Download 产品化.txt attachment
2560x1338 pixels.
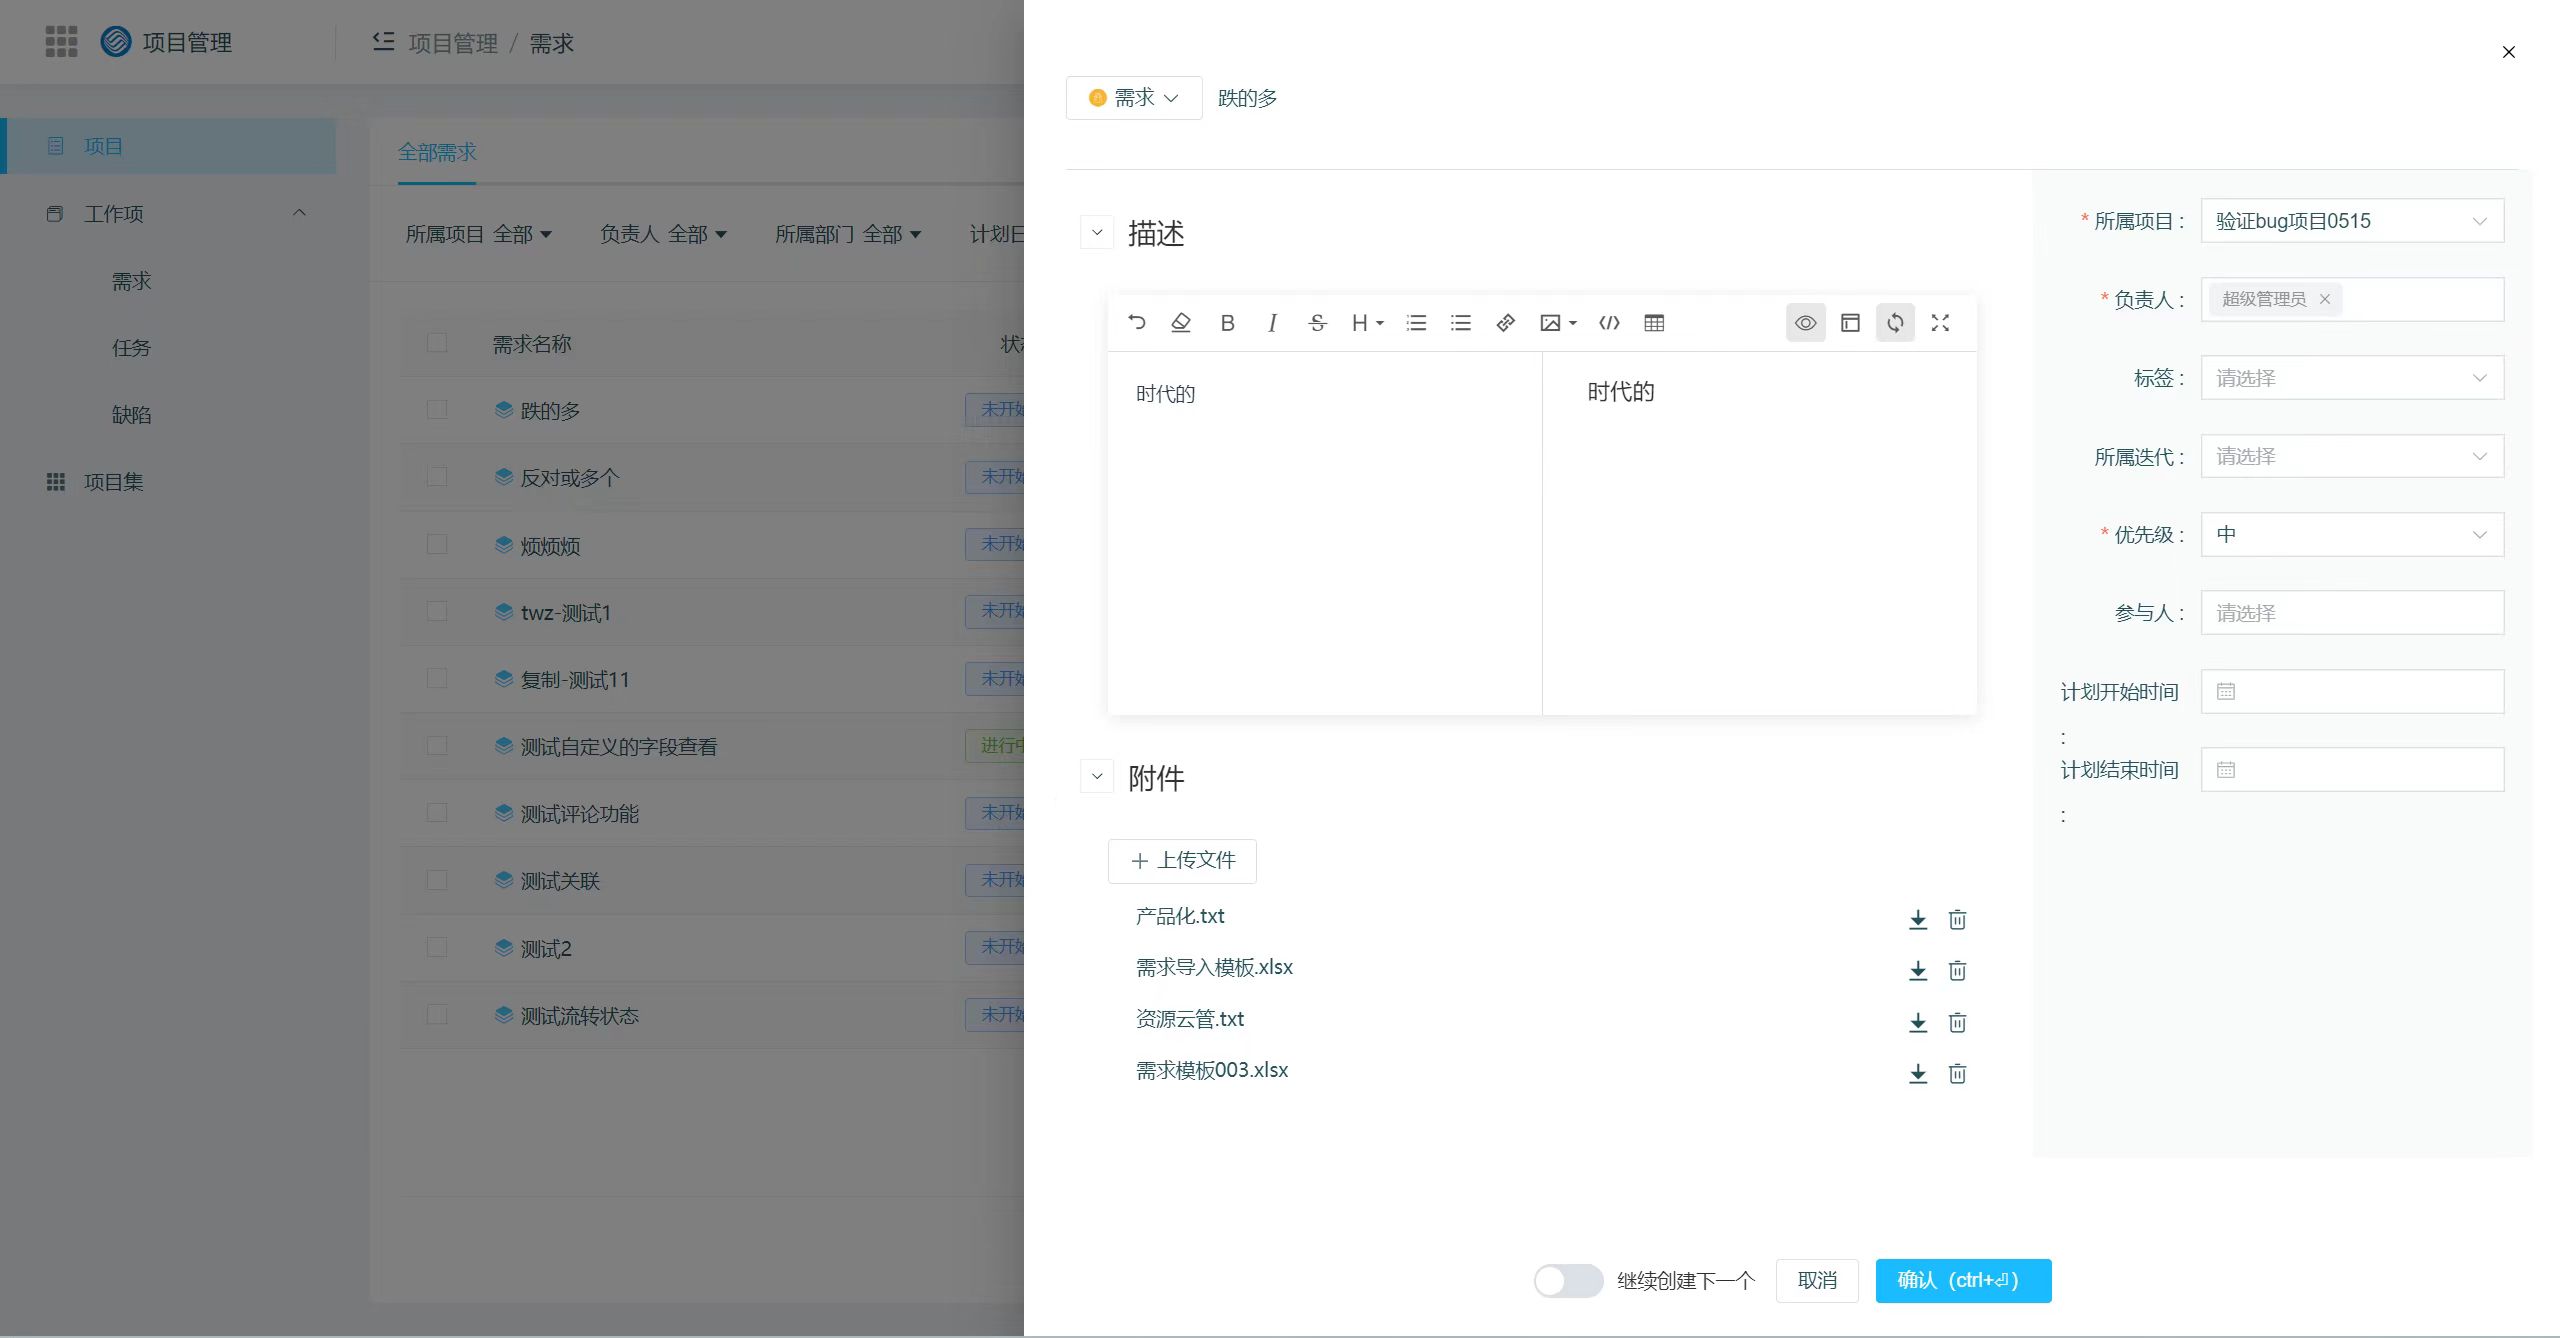point(1918,919)
